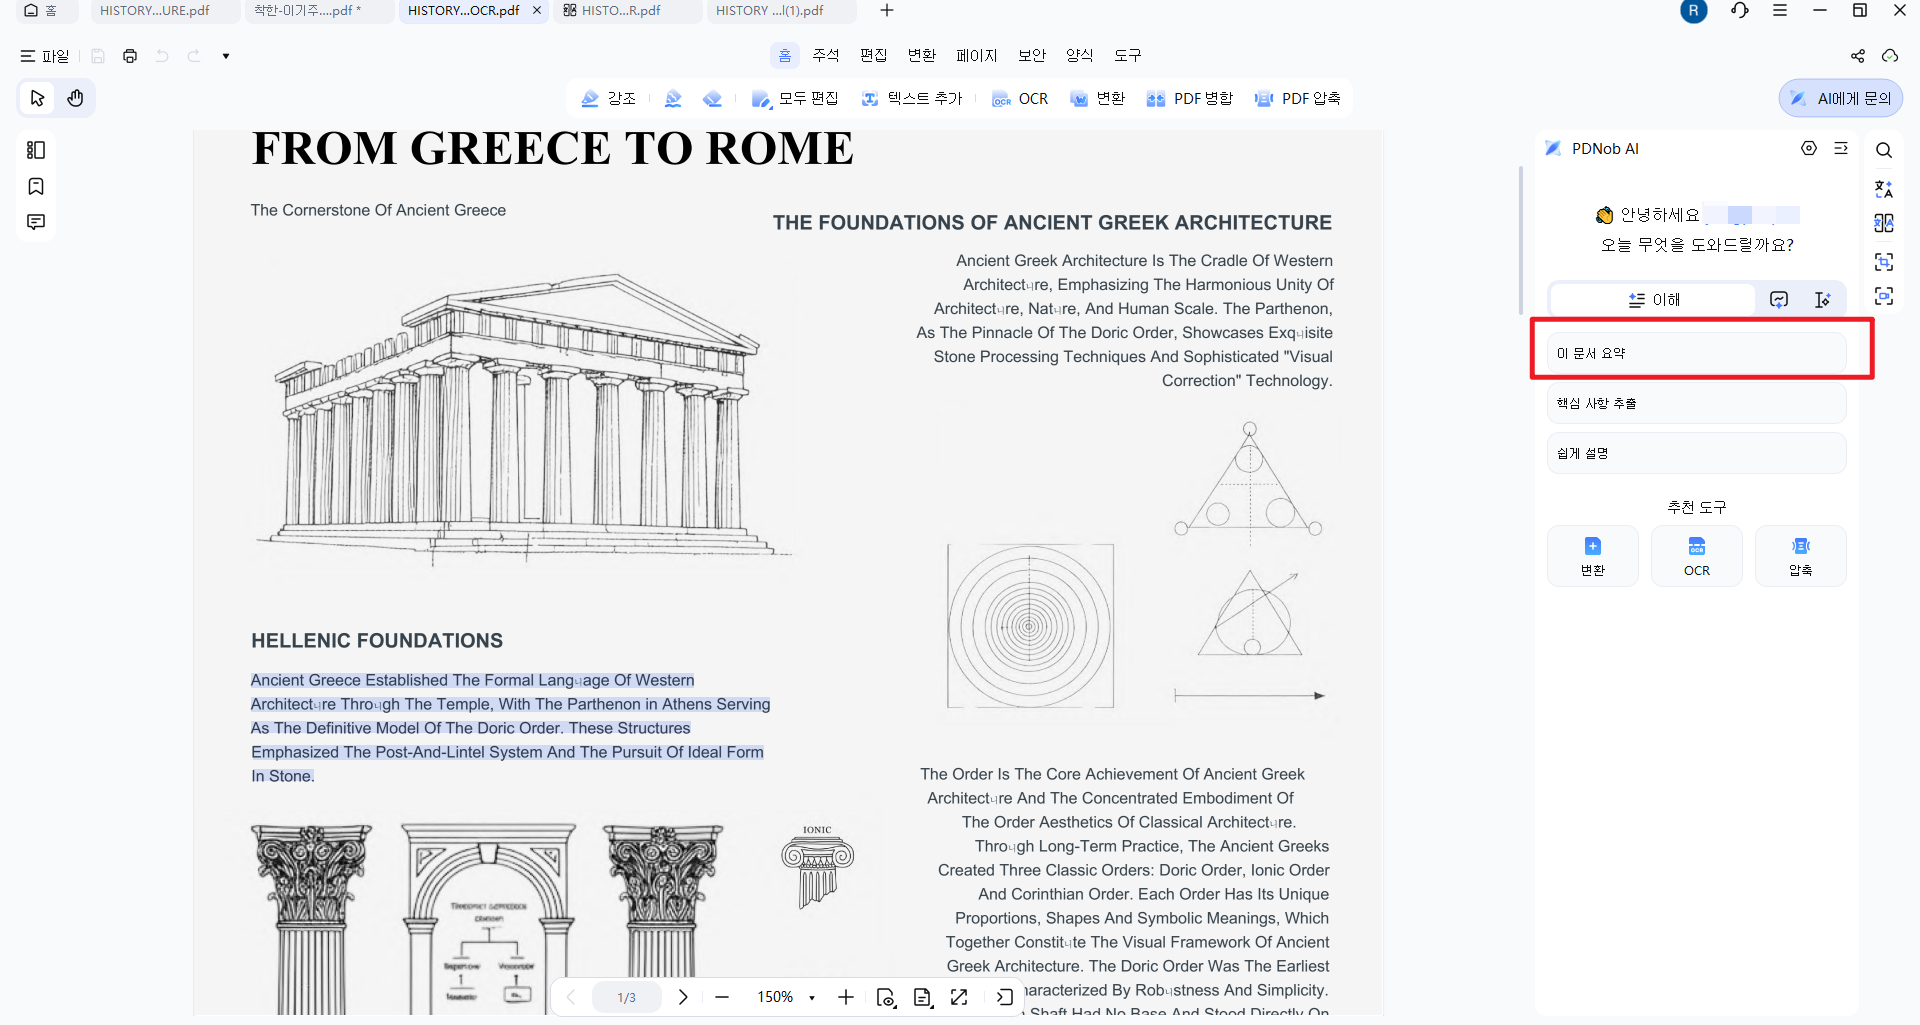Click the 핵심 사항 추출 suggestion
Viewport: 1920px width, 1025px height.
[1696, 403]
